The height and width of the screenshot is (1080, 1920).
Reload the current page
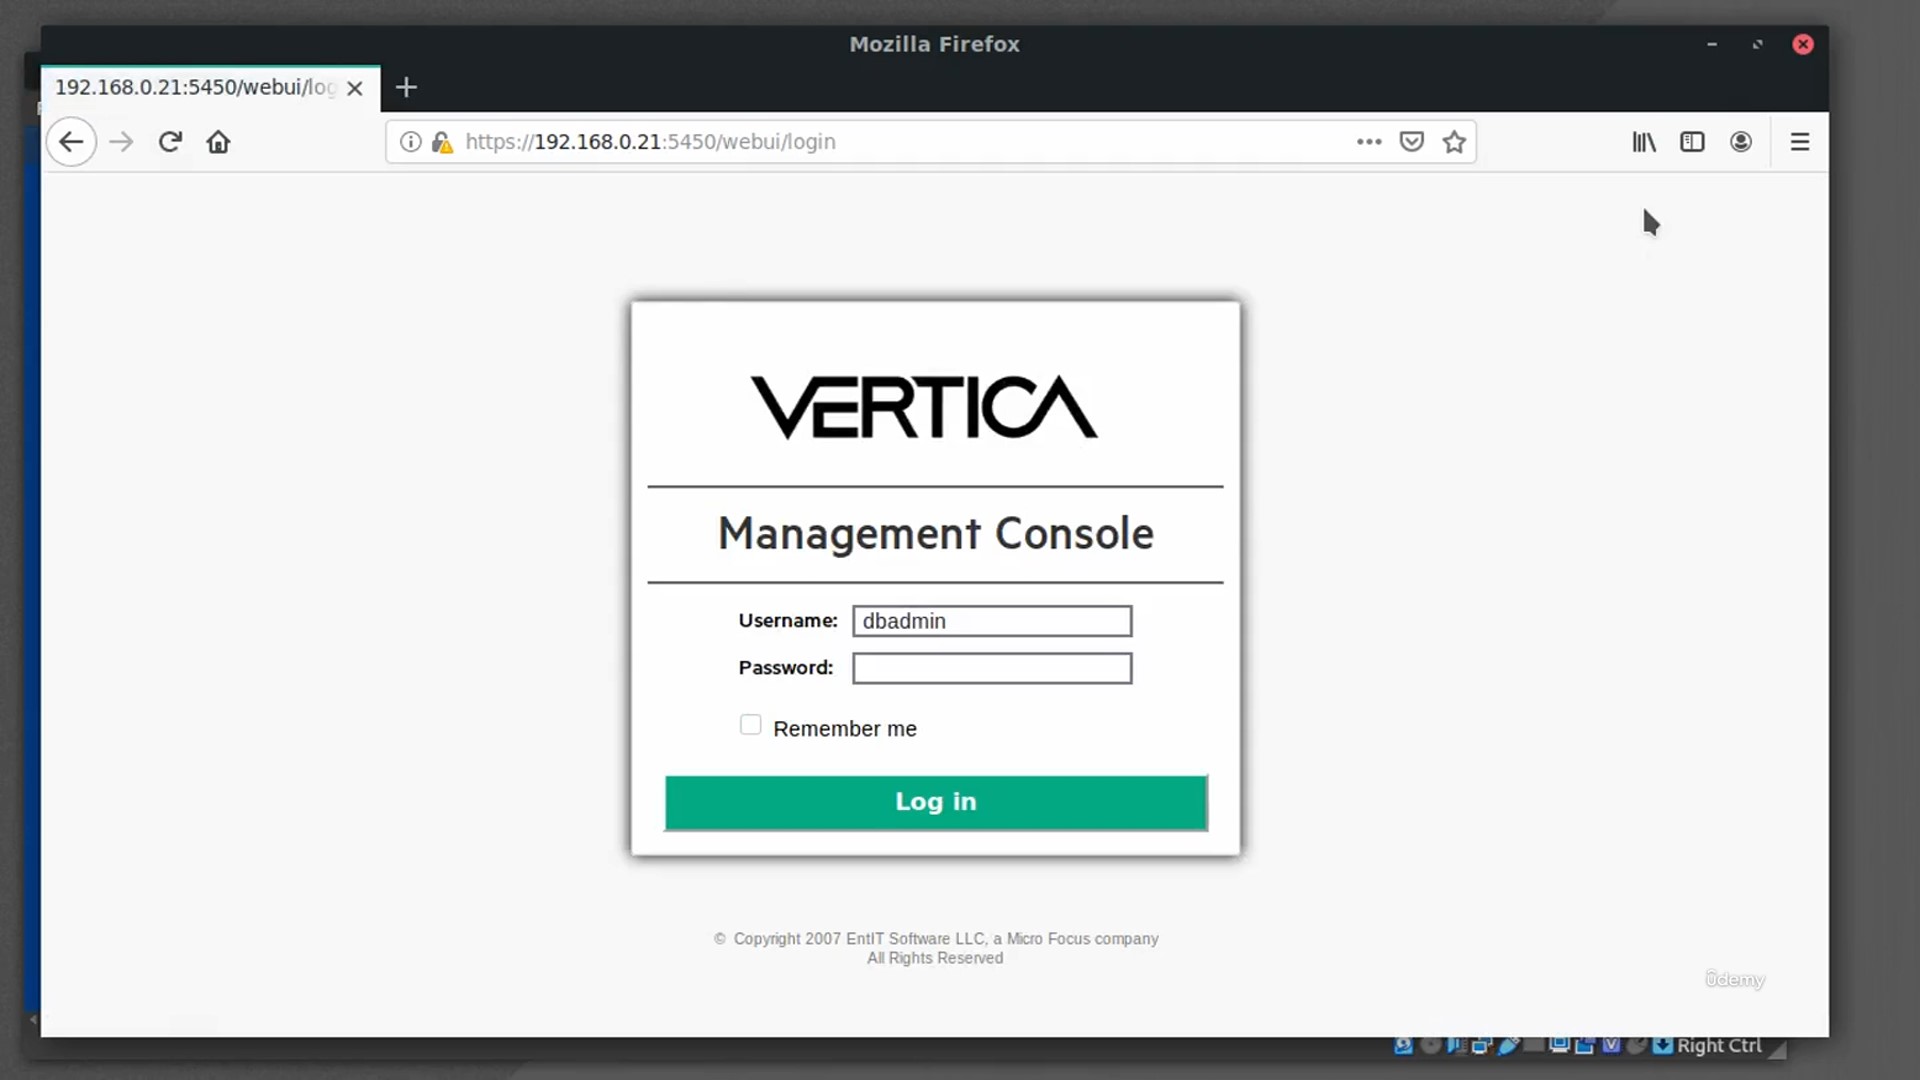tap(170, 142)
